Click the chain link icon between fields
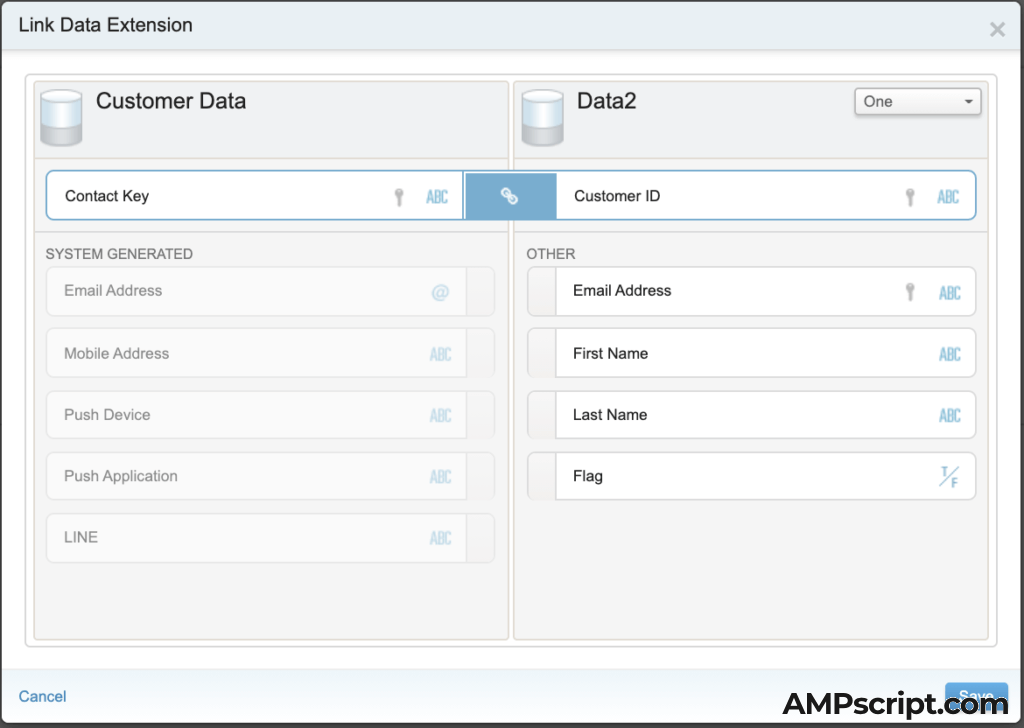This screenshot has width=1024, height=728. pyautogui.click(x=510, y=197)
